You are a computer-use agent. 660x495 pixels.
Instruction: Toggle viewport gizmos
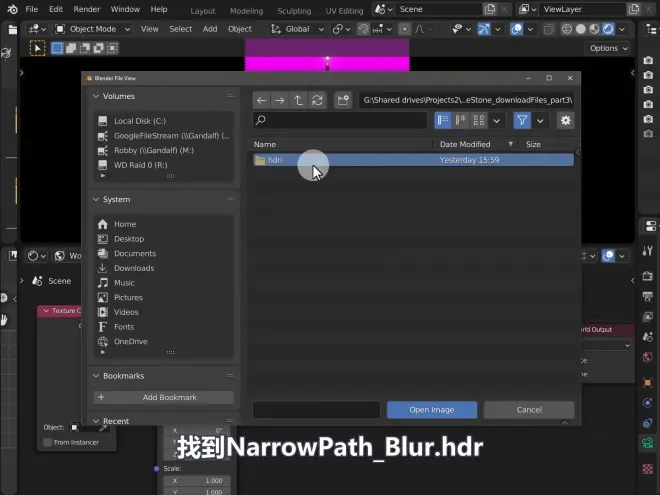(484, 29)
